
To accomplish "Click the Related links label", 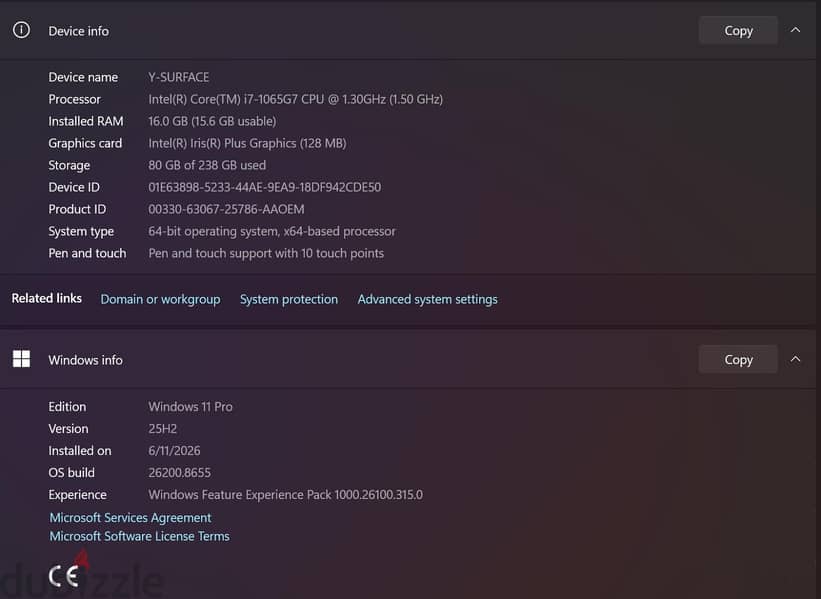I will click(47, 298).
